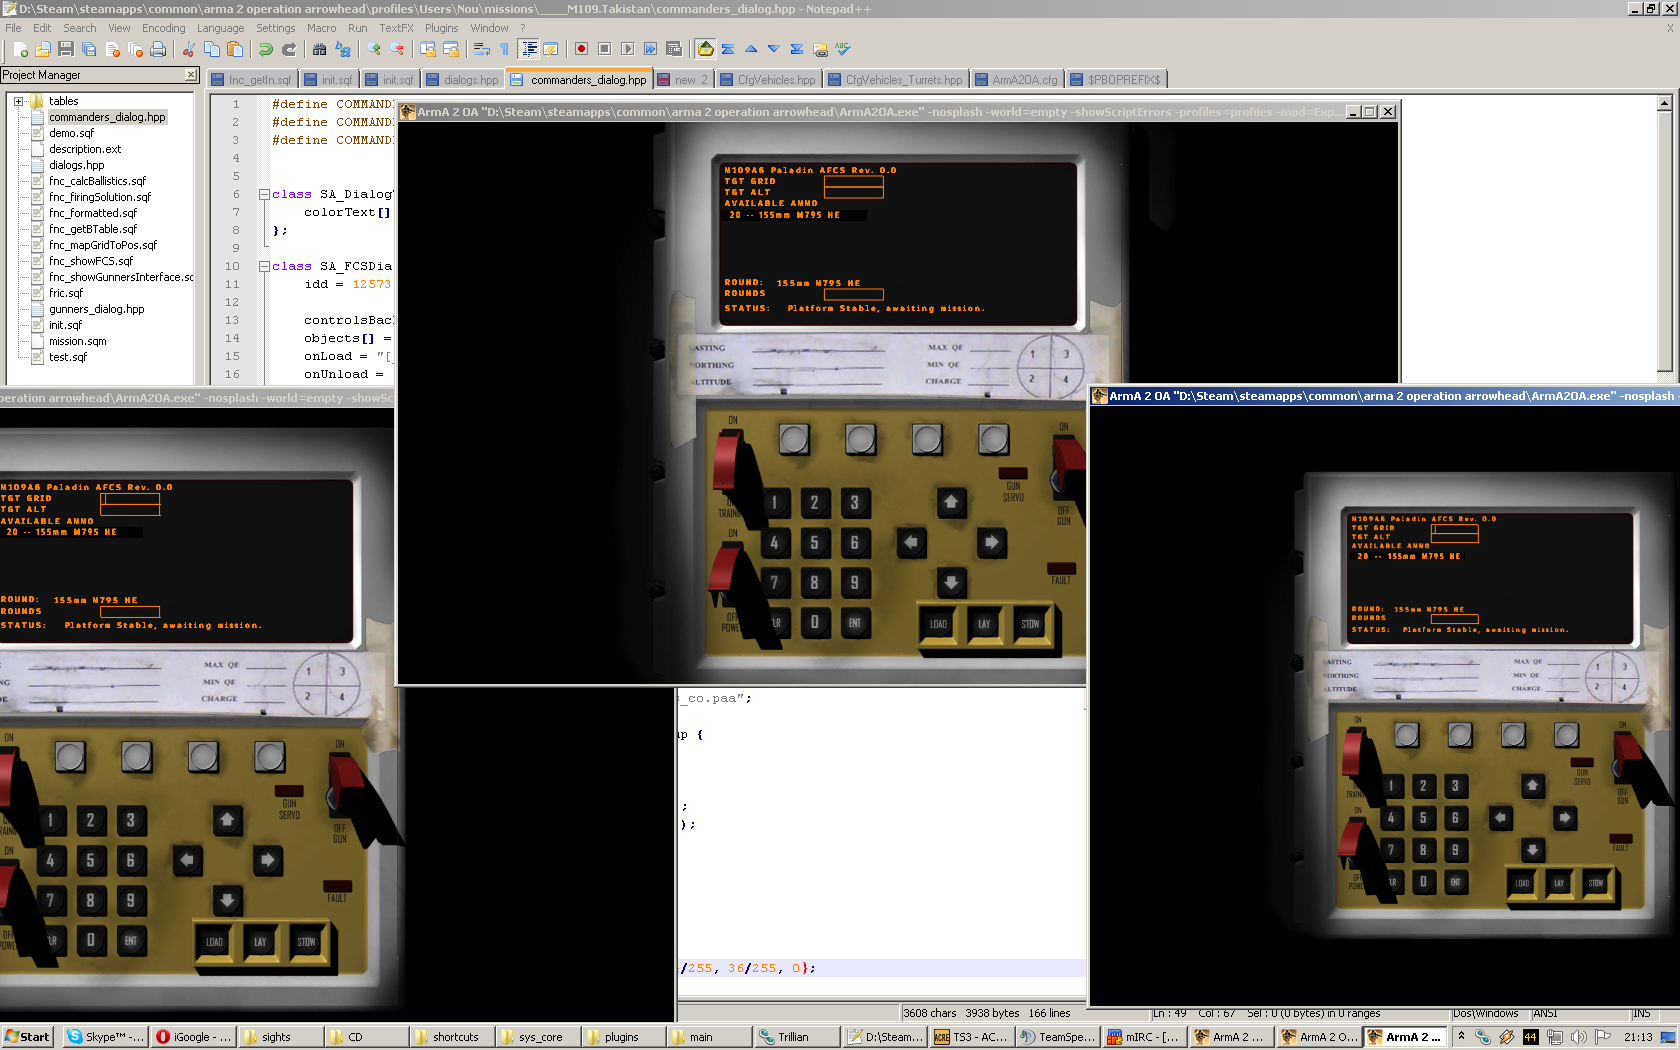This screenshot has height=1050, width=1680.
Task: Click the spell-check ABC toolbar icon
Action: point(843,49)
